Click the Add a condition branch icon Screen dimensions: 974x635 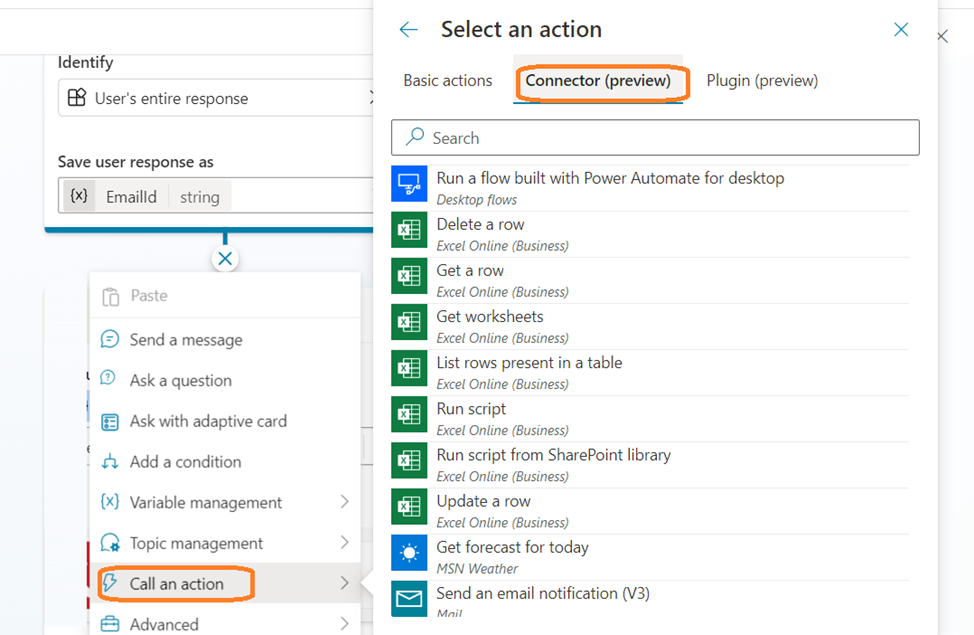[110, 462]
